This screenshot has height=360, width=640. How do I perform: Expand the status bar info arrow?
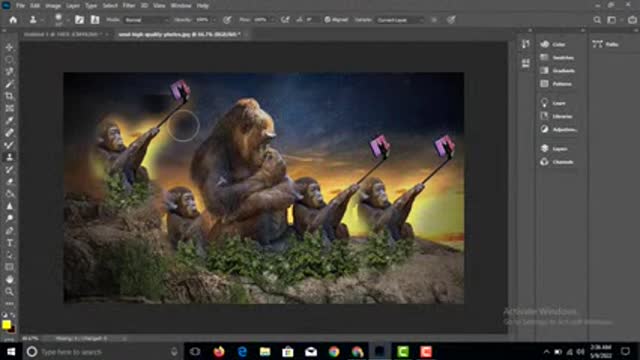tap(124, 338)
